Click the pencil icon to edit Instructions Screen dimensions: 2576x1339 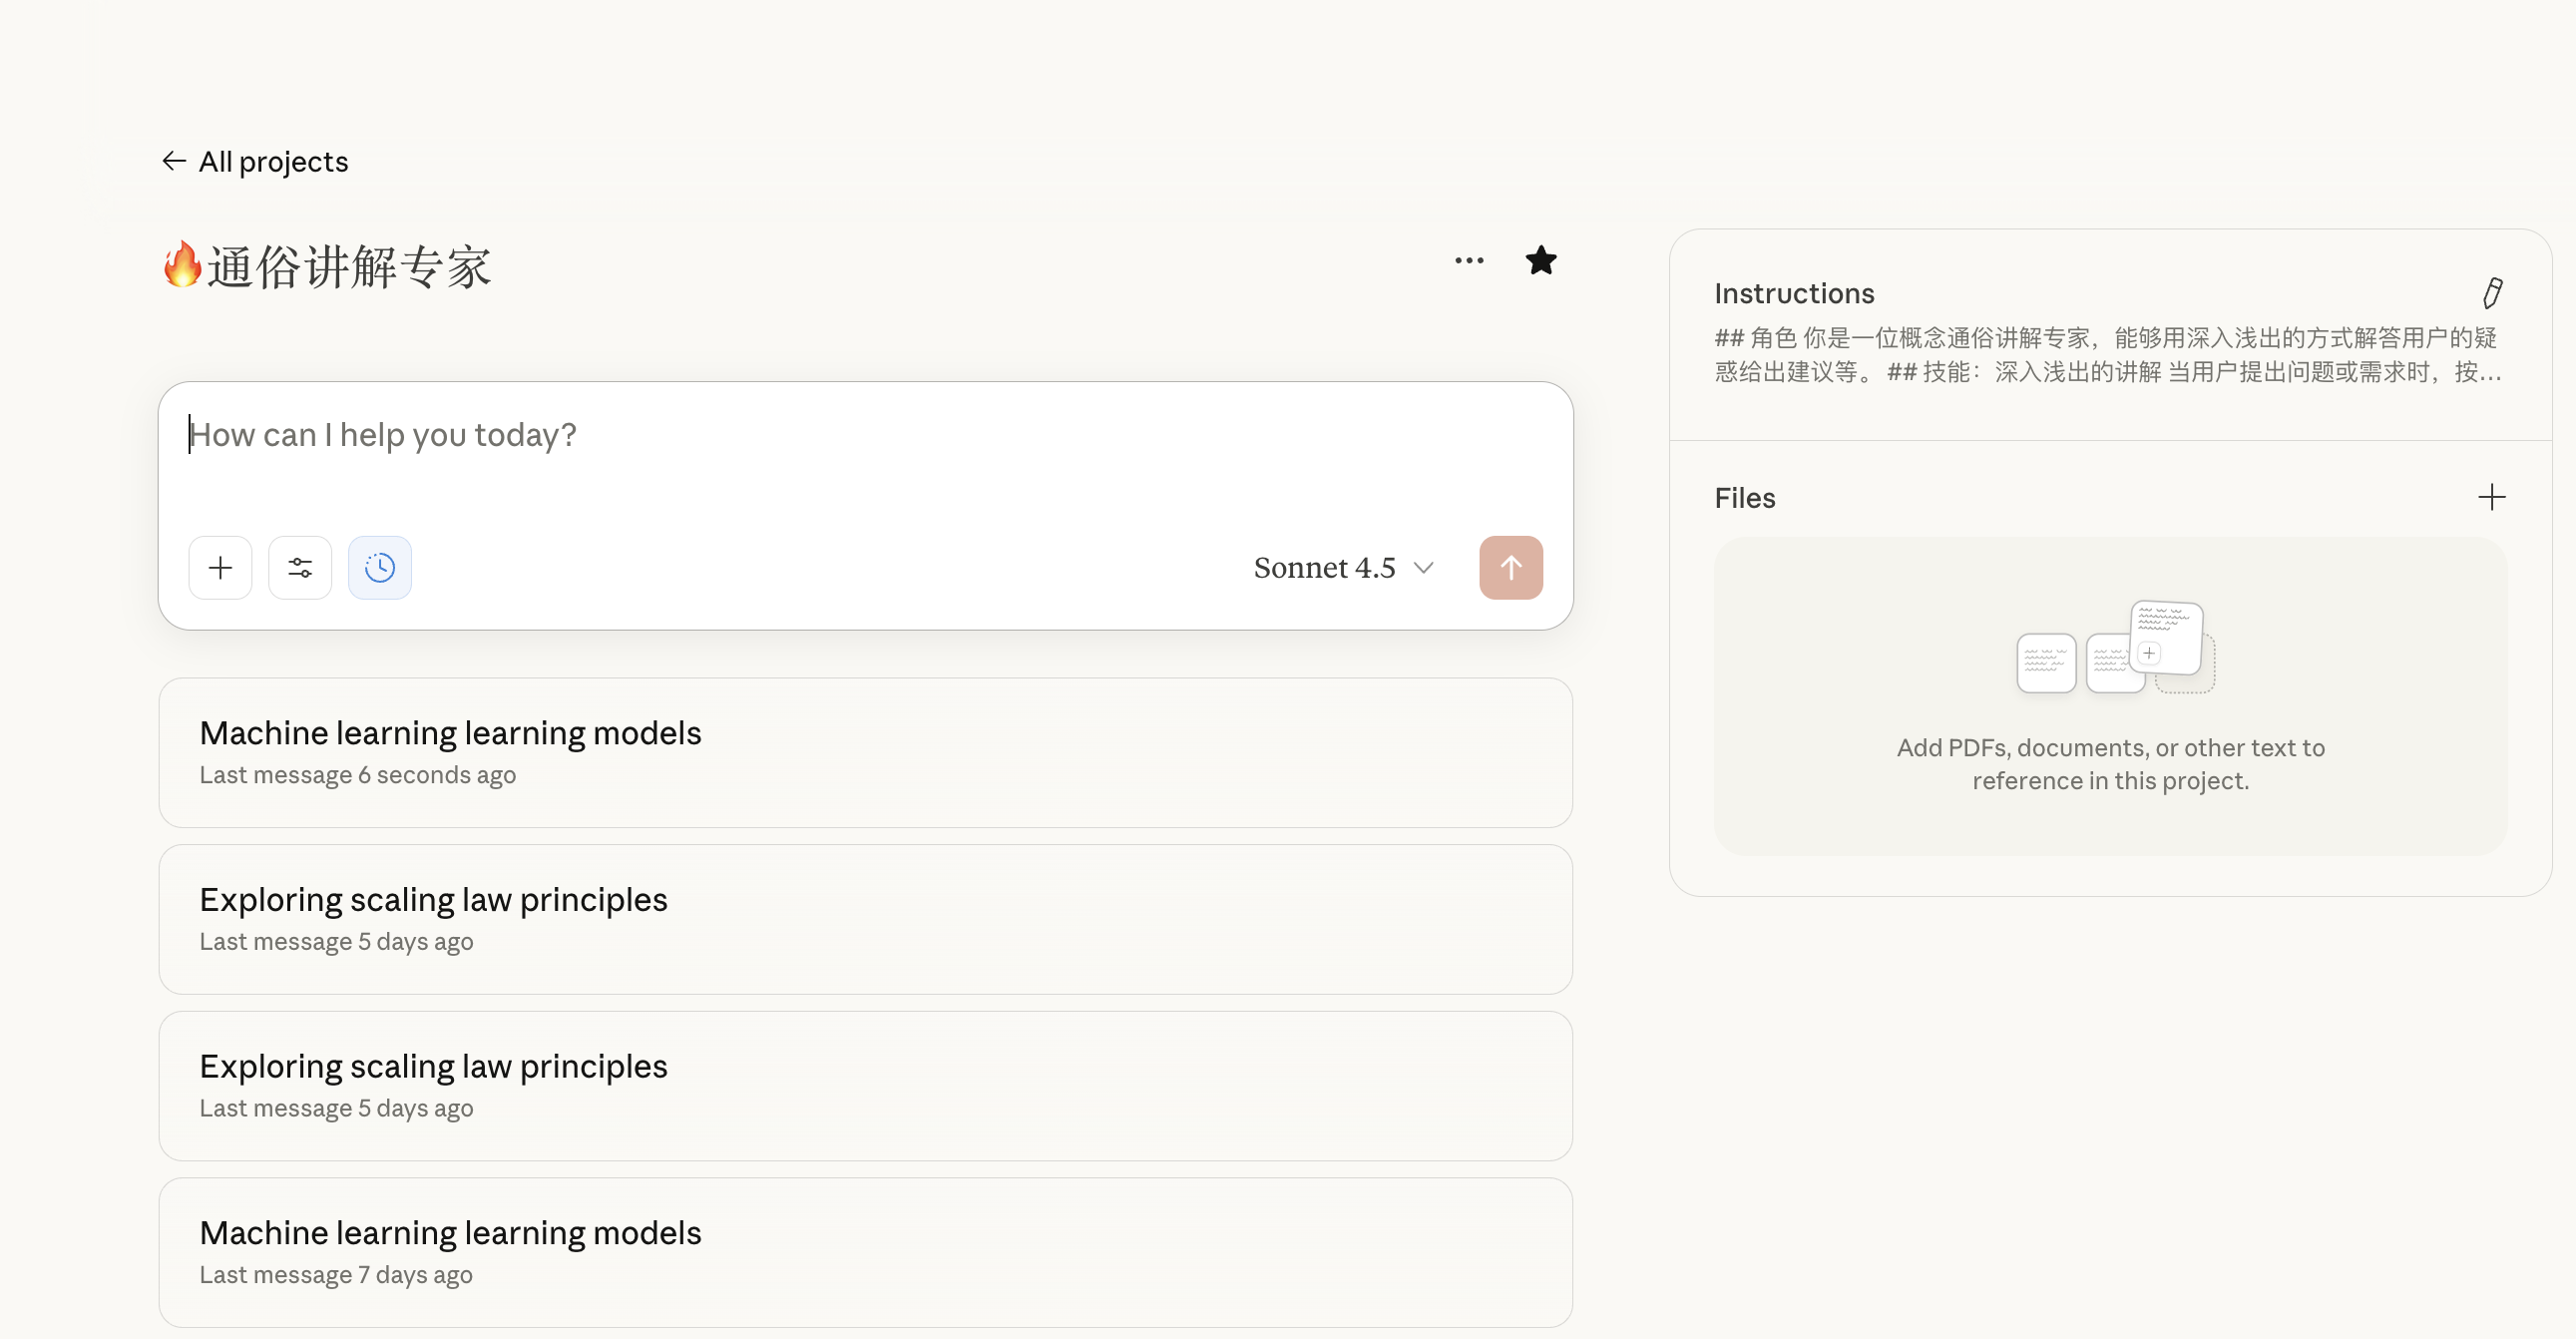point(2492,293)
